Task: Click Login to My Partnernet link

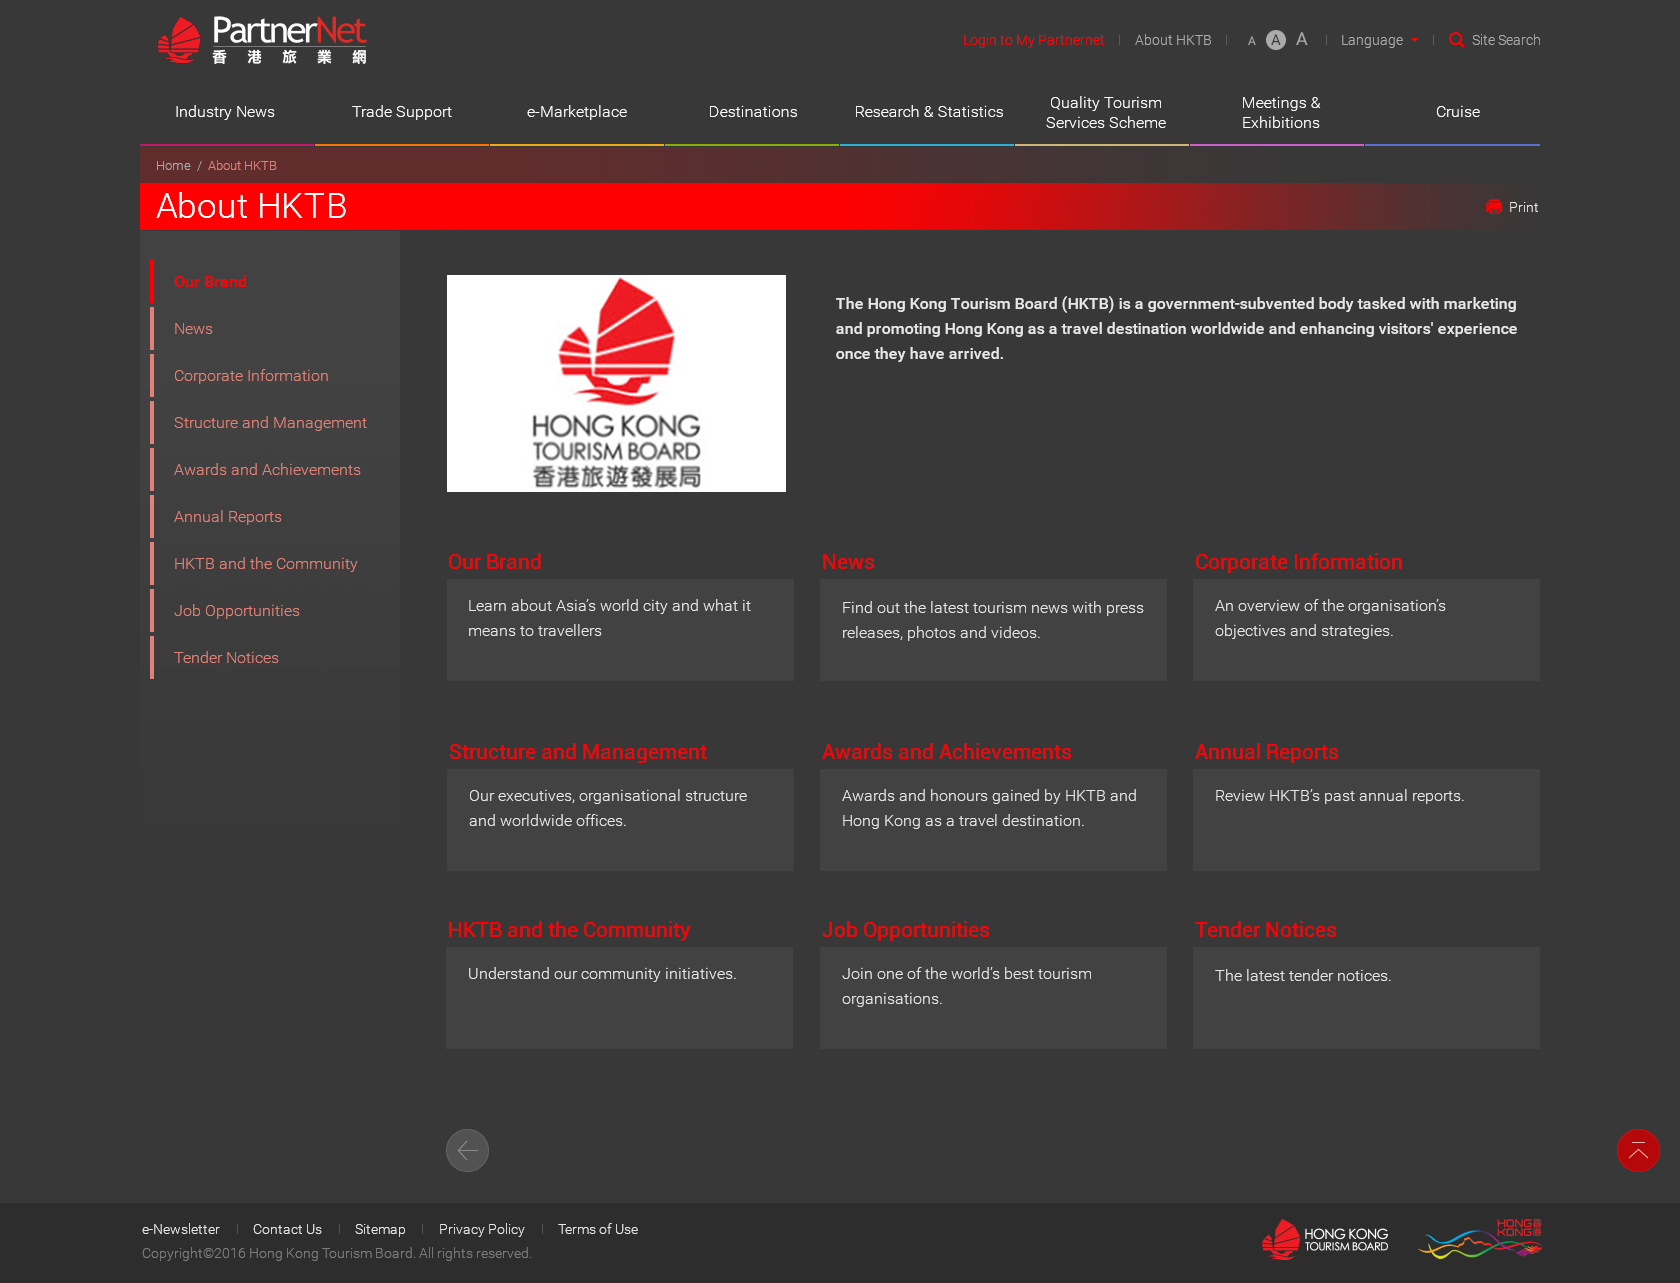Action: [1033, 40]
